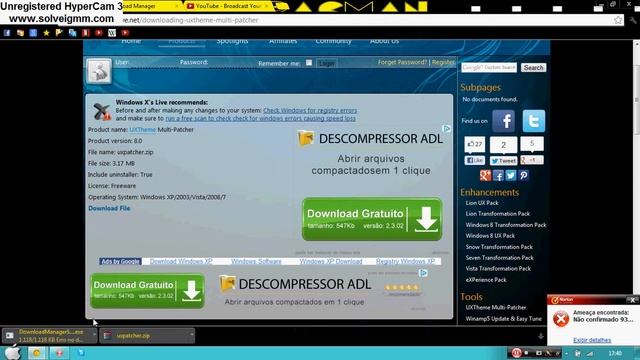This screenshot has width=640, height=360.
Task: Click the HyperCam snapshot camera icon
Action: click(x=538, y=353)
